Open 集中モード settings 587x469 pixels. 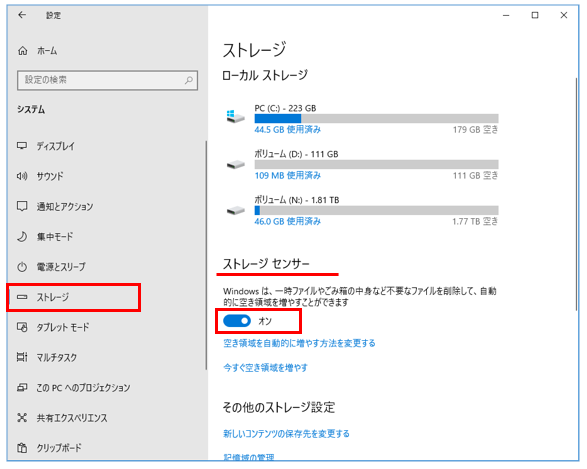[55, 237]
